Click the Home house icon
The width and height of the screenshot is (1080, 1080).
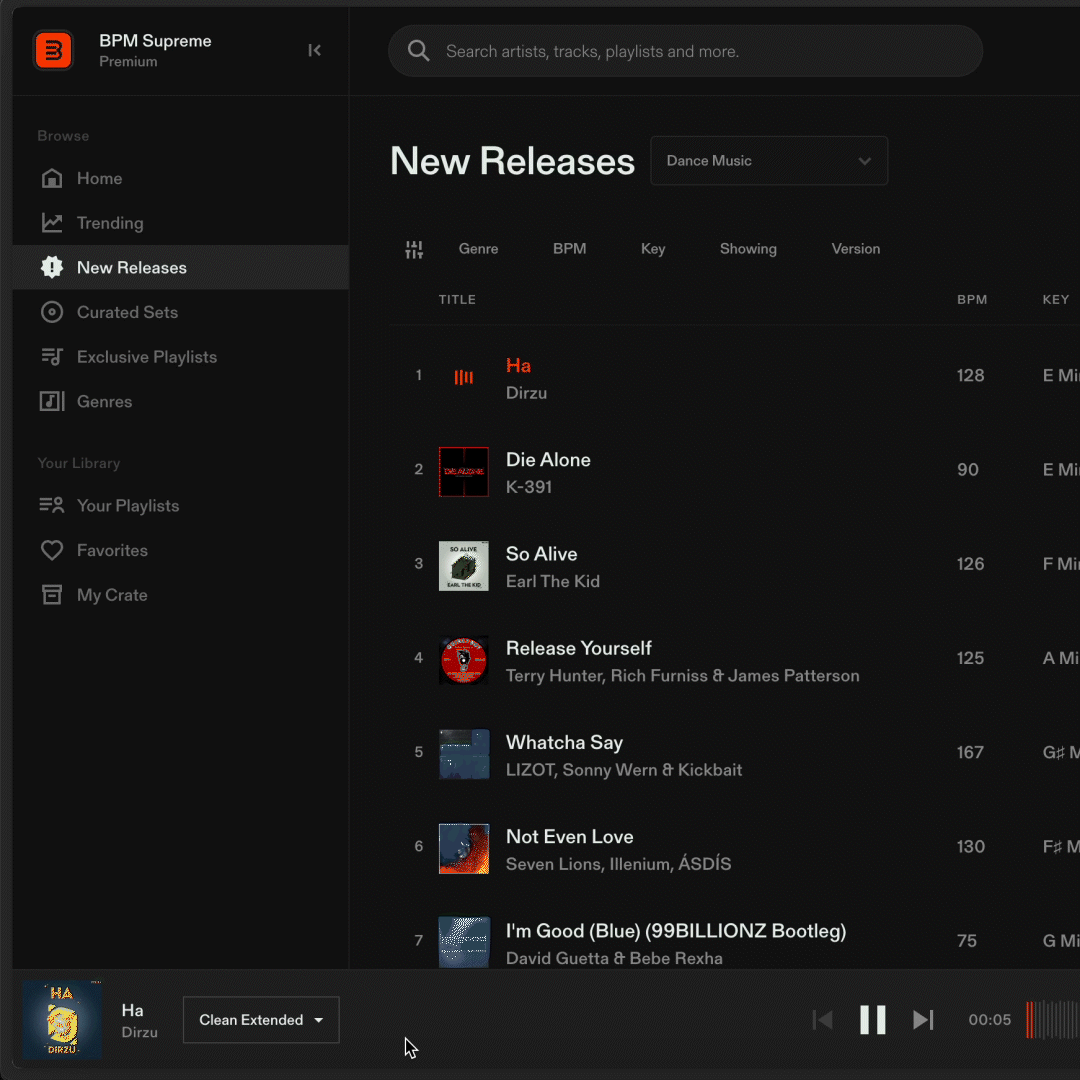point(52,178)
